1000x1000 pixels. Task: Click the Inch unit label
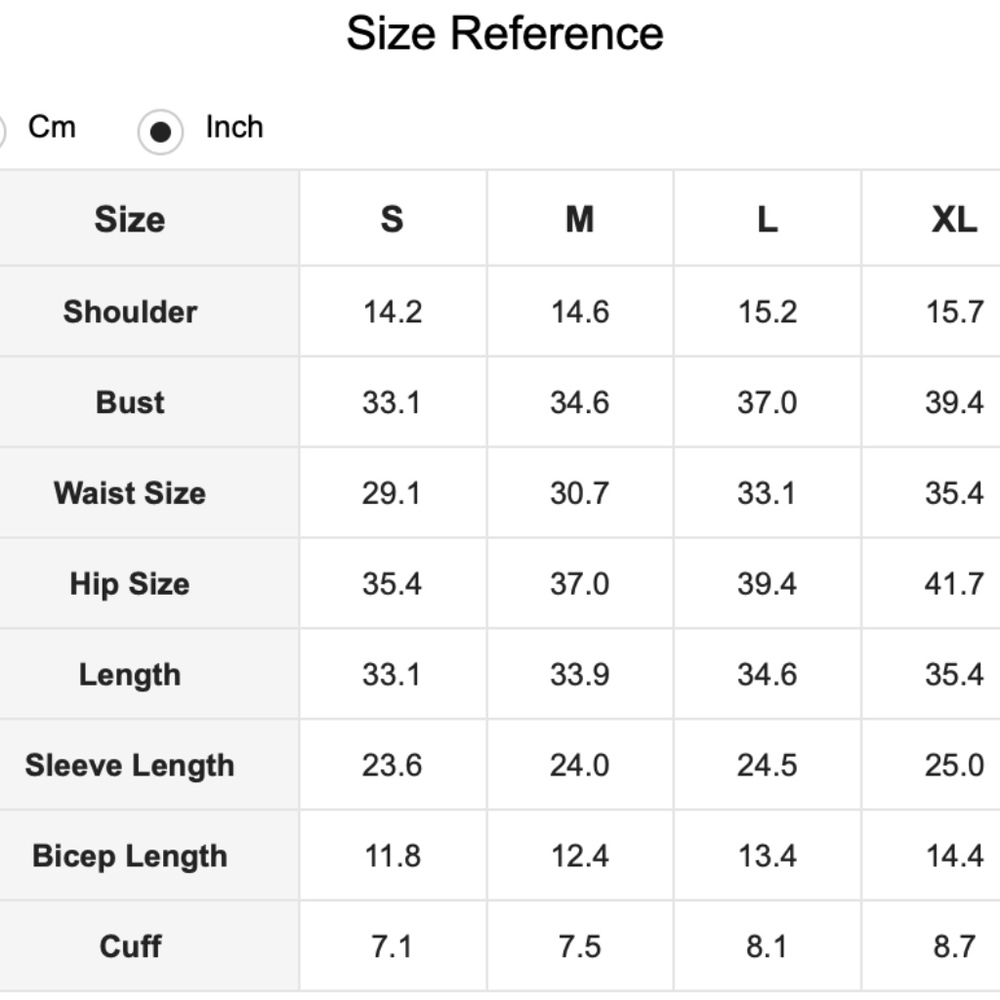point(234,127)
